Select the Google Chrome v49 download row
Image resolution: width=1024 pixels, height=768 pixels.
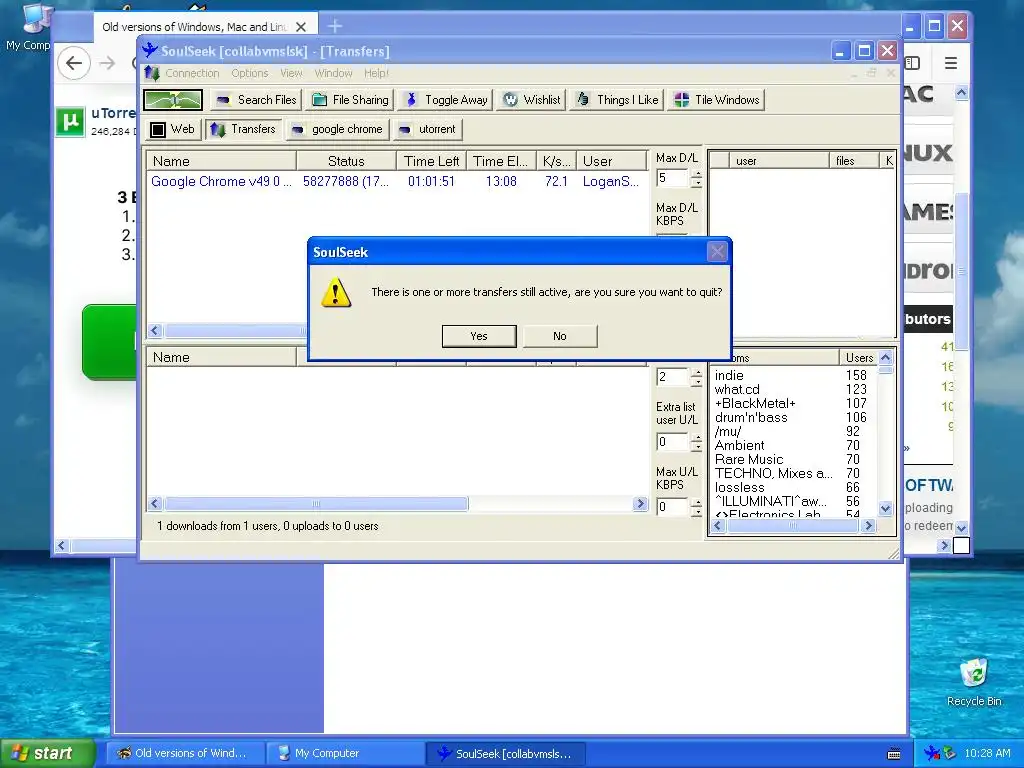click(x=396, y=182)
